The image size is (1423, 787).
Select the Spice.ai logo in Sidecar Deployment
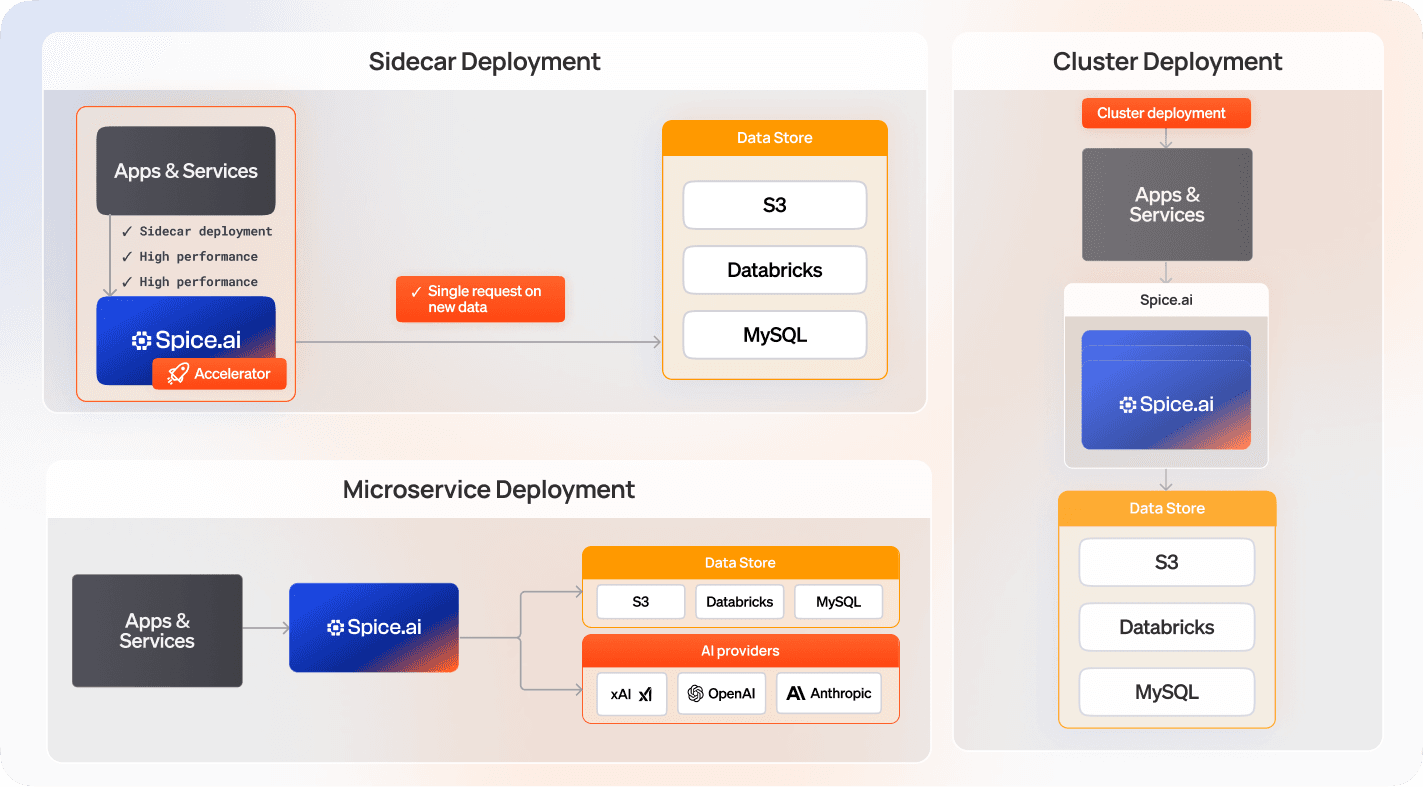[x=186, y=339]
